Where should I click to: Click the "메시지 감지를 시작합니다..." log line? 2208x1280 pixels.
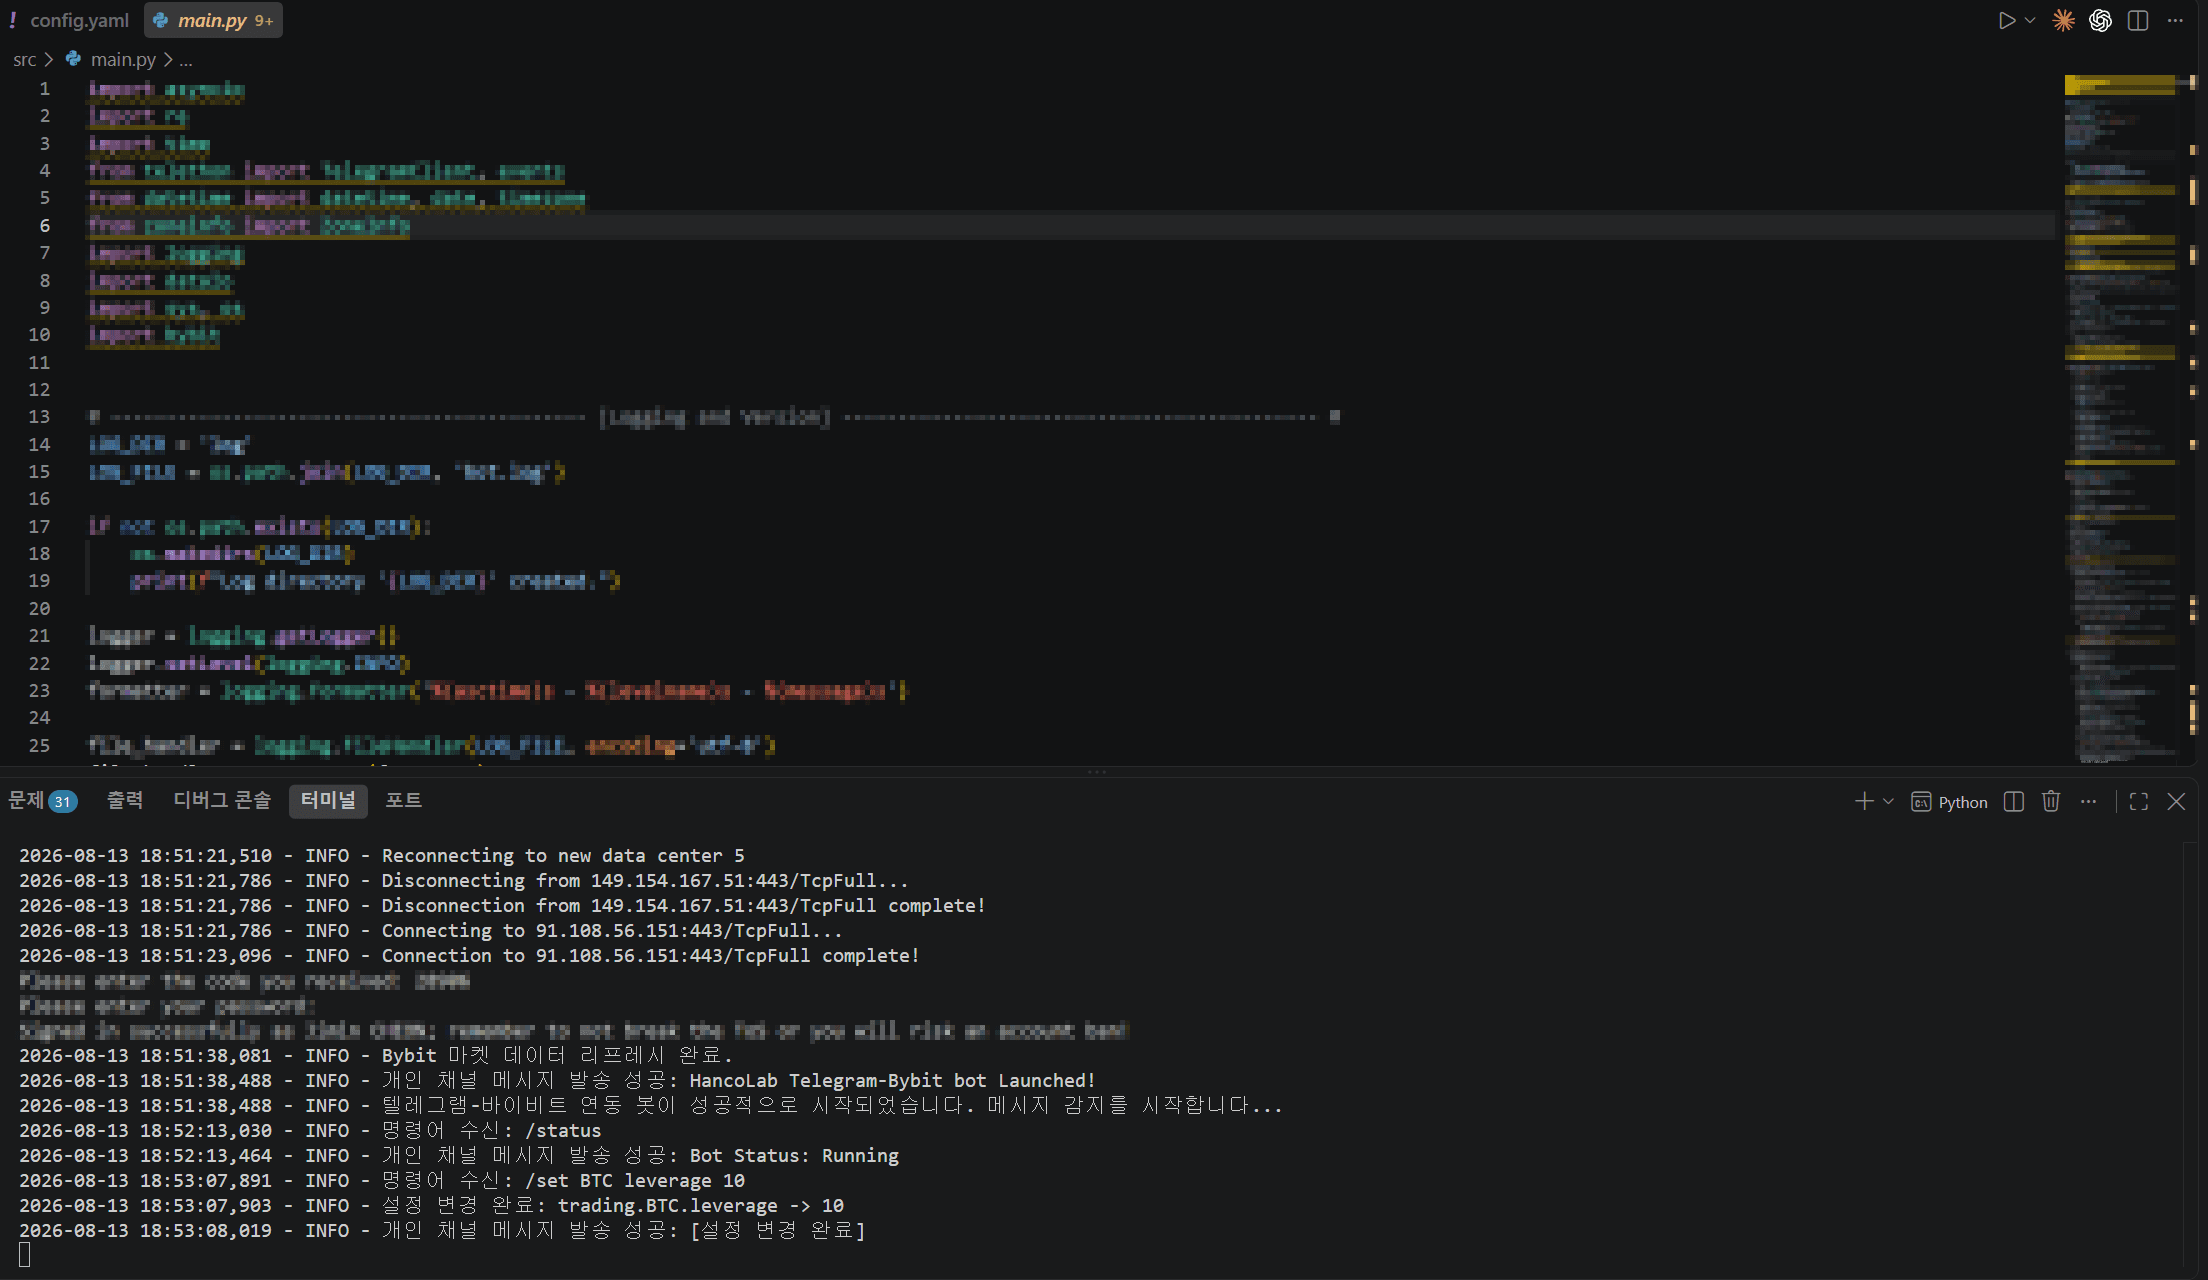651,1106
